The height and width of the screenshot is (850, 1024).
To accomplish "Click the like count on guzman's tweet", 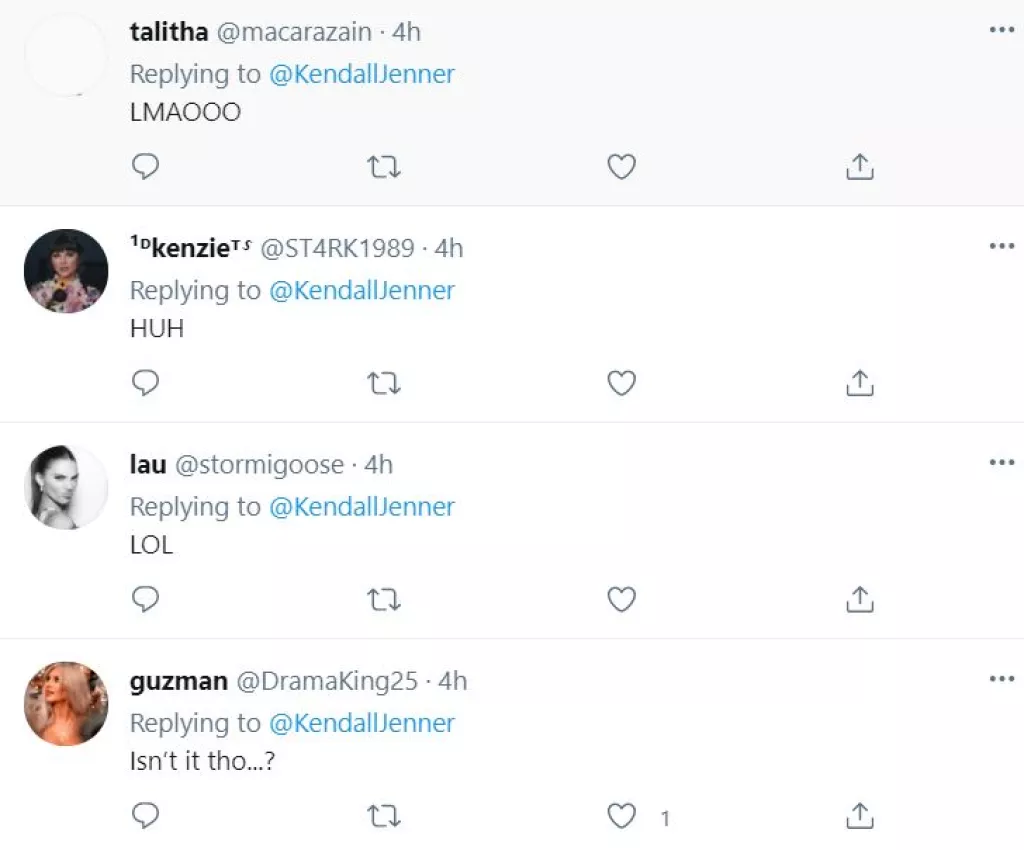I will pos(664,818).
